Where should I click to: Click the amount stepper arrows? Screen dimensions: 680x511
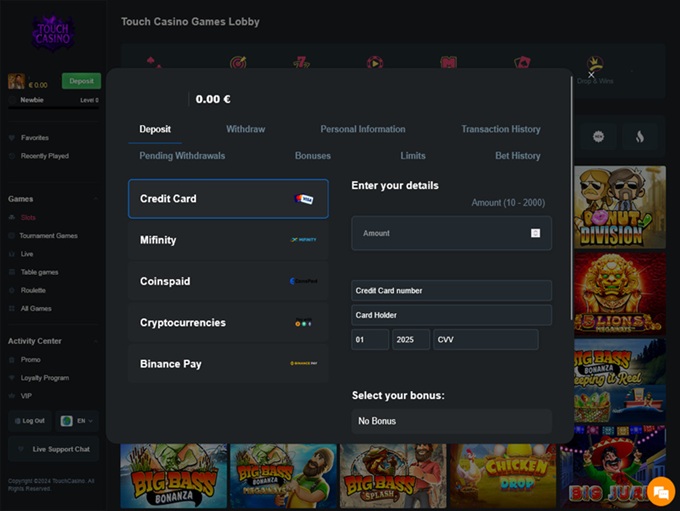(x=535, y=233)
